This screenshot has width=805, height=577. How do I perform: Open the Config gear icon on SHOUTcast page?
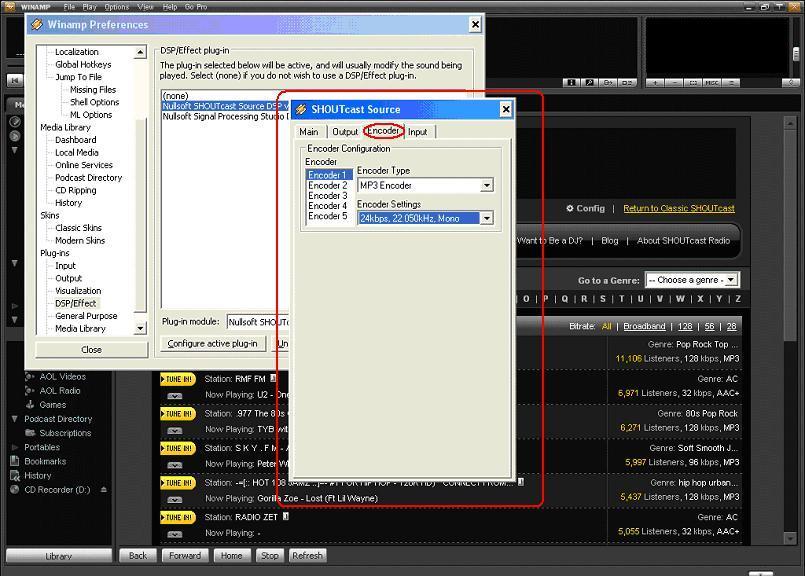click(569, 208)
